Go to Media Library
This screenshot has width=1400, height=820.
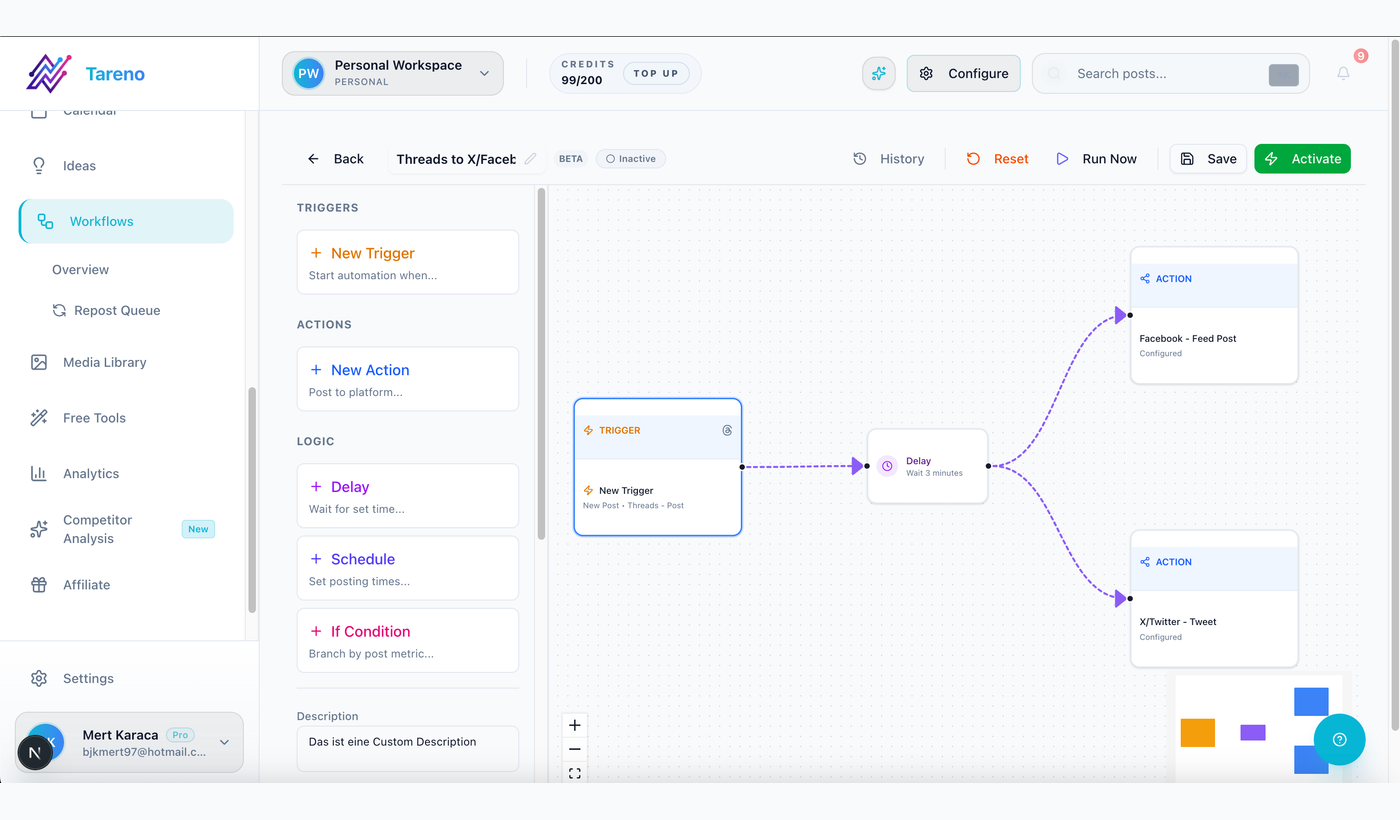(x=104, y=362)
